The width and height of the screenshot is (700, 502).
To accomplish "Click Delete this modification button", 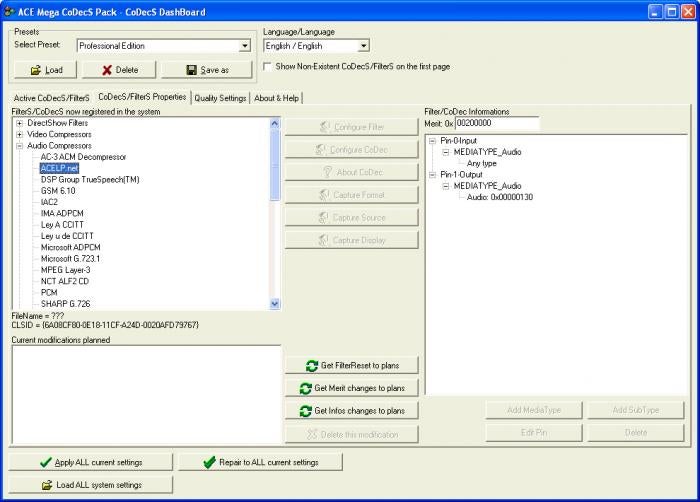I will (x=352, y=434).
